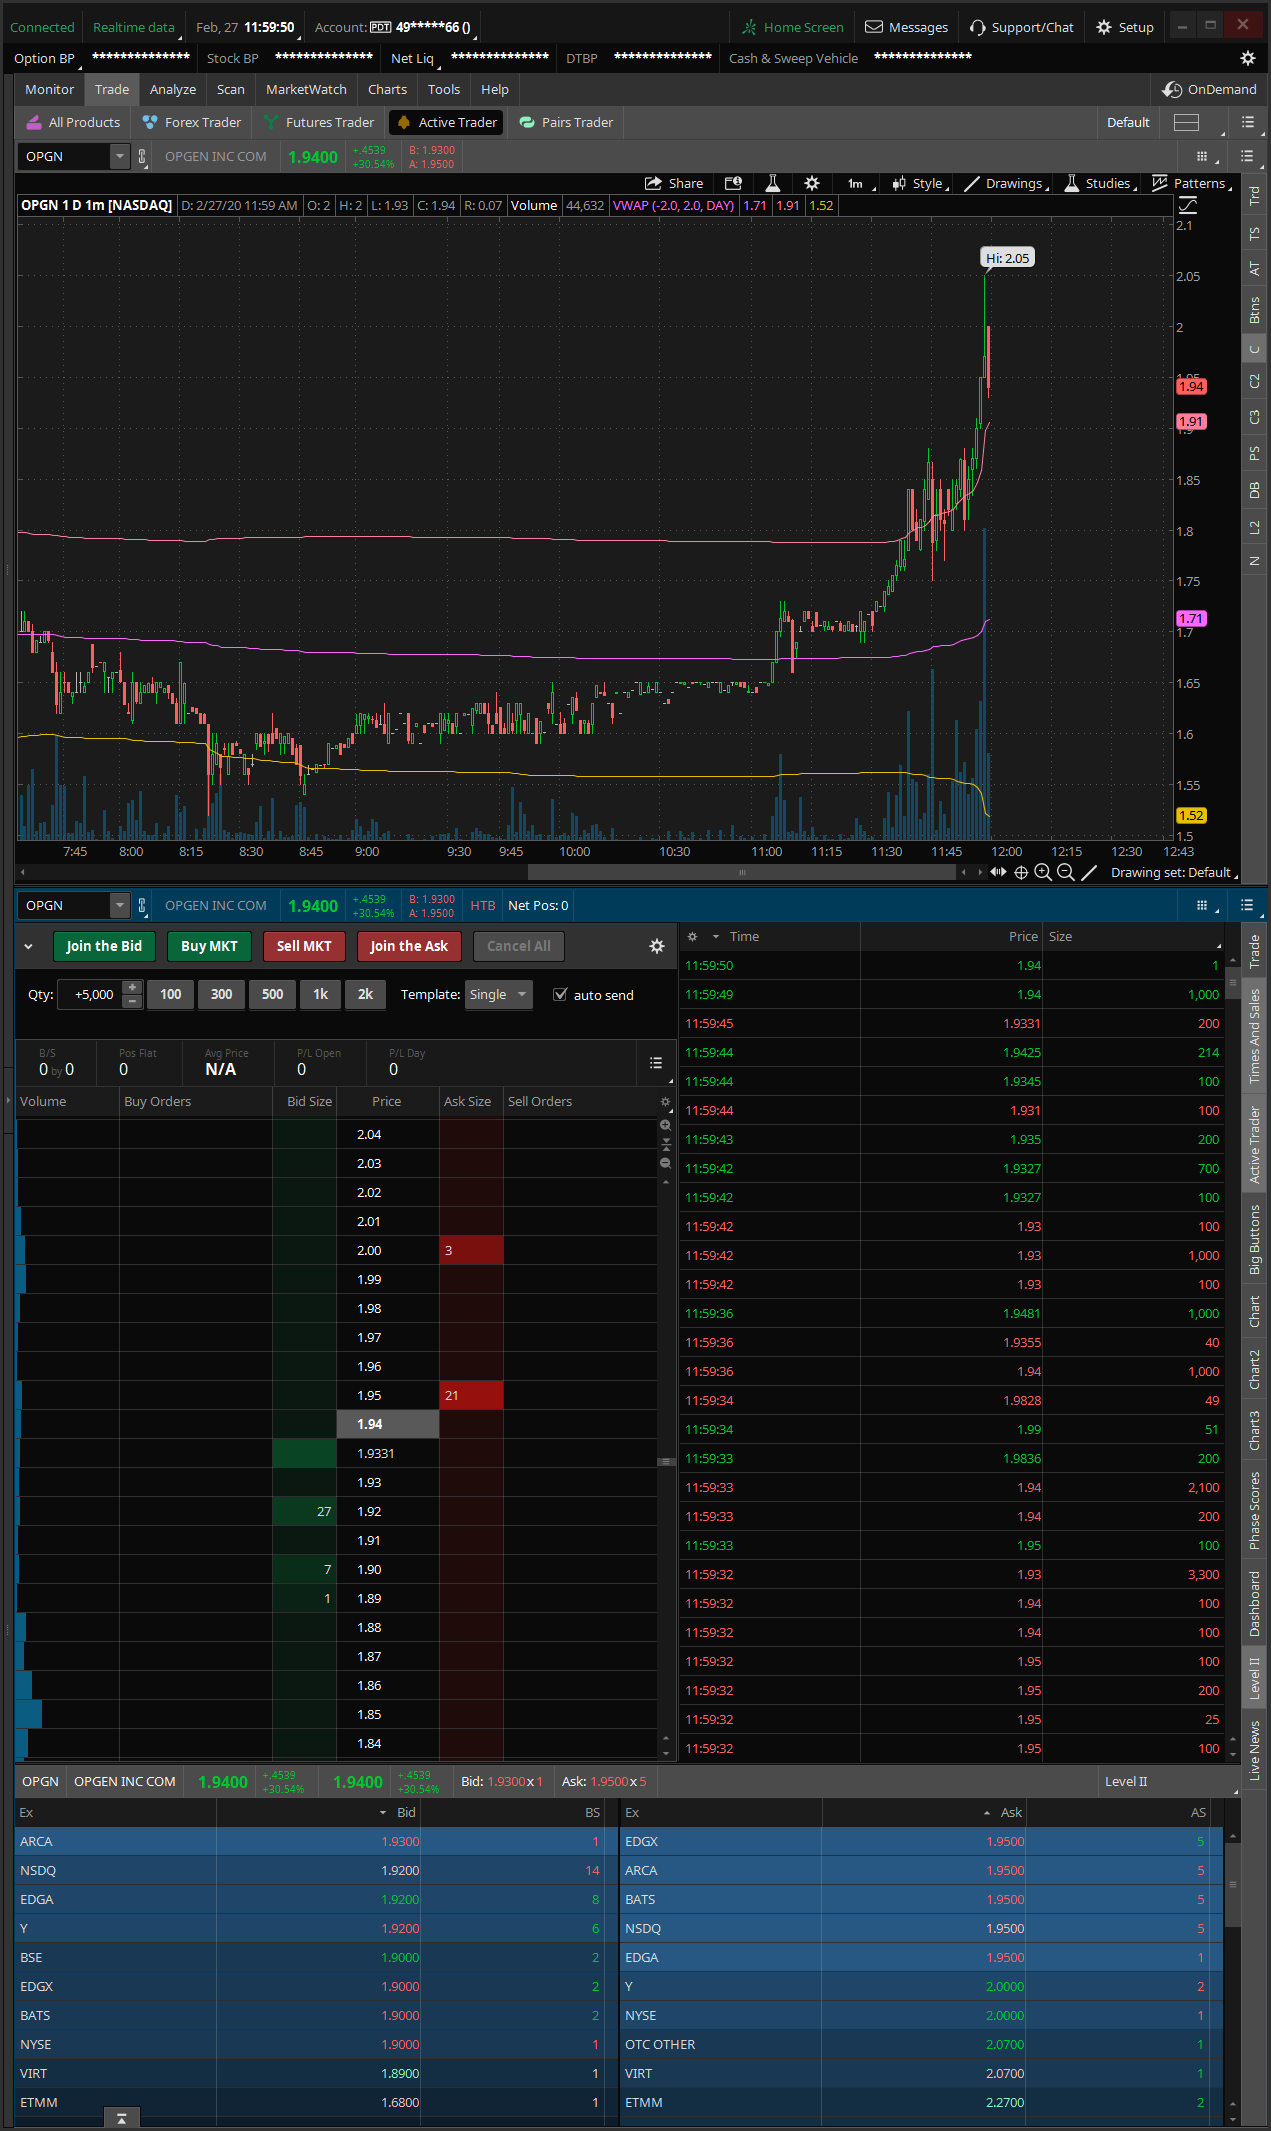Click the grid layout icon next to Default
Image resolution: width=1271 pixels, height=2131 pixels.
[x=1186, y=122]
